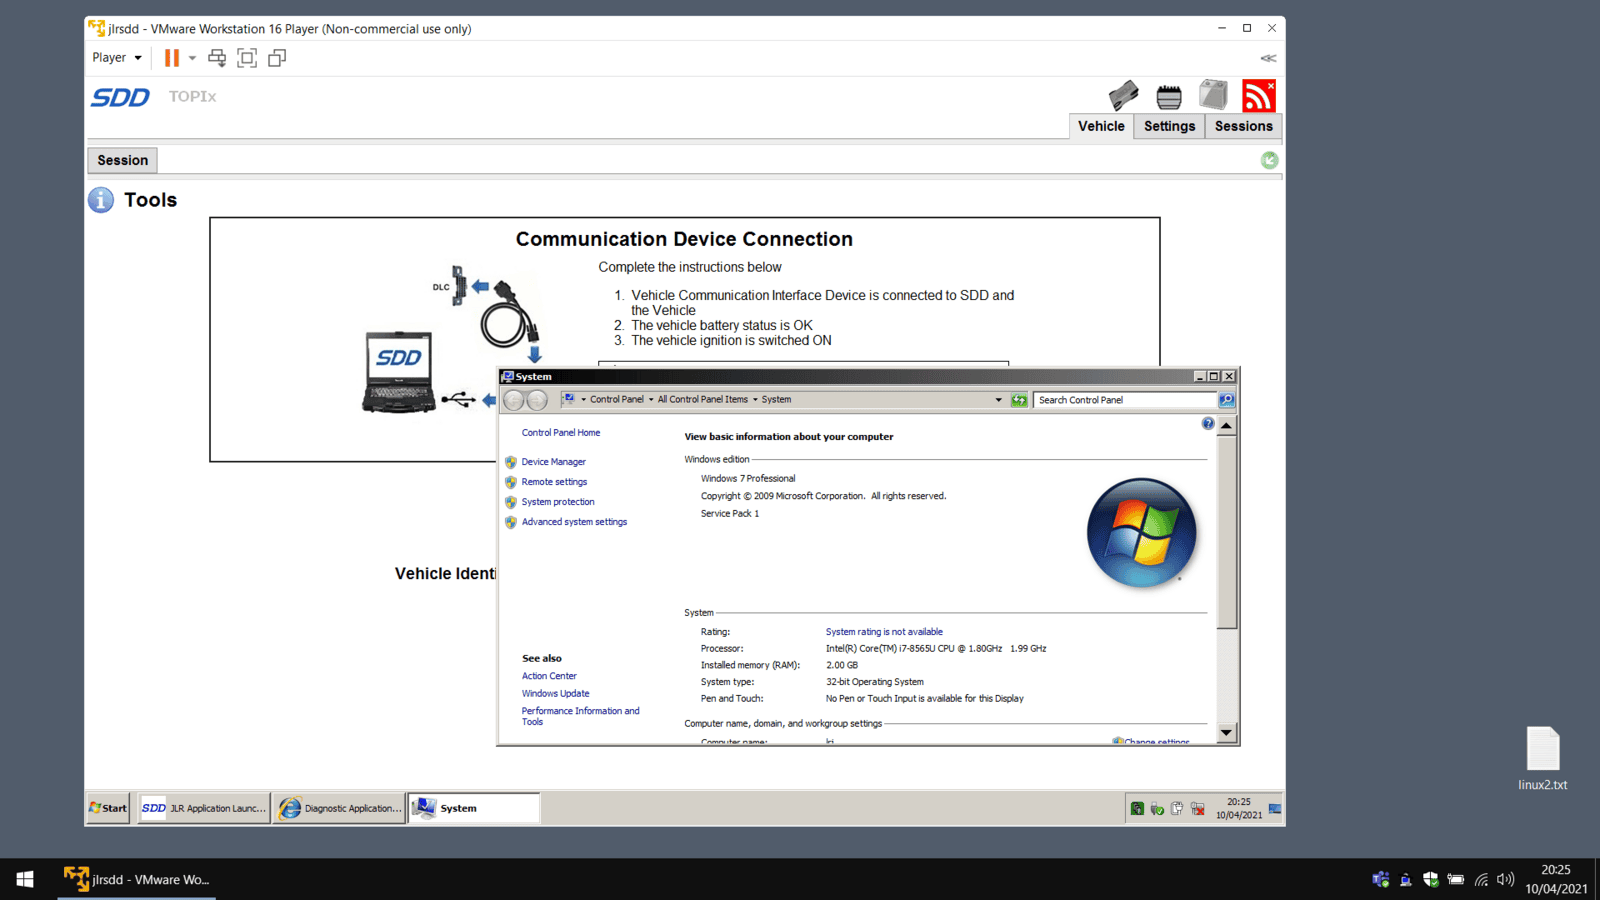Open System protection link

click(x=558, y=502)
